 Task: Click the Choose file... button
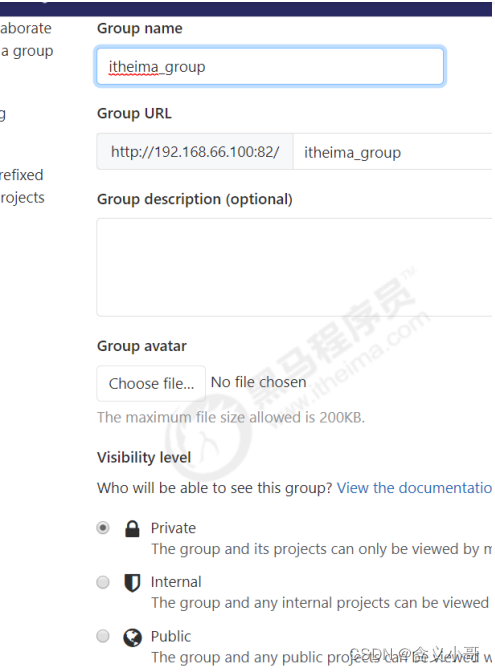151,383
